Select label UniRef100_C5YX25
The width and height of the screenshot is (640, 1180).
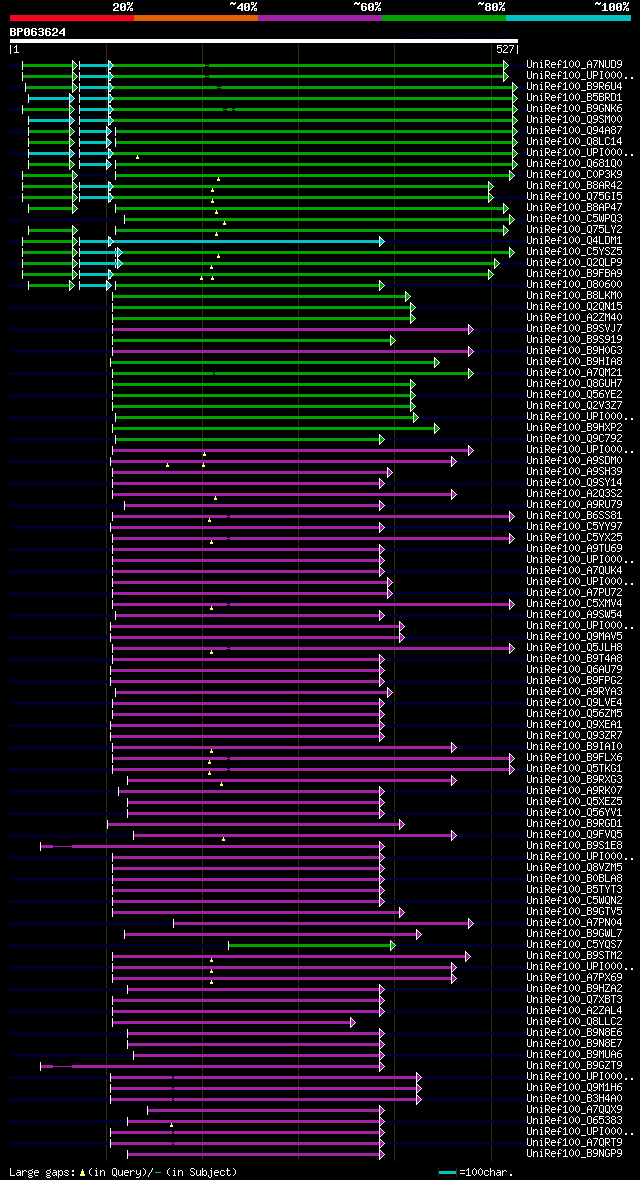coord(574,537)
